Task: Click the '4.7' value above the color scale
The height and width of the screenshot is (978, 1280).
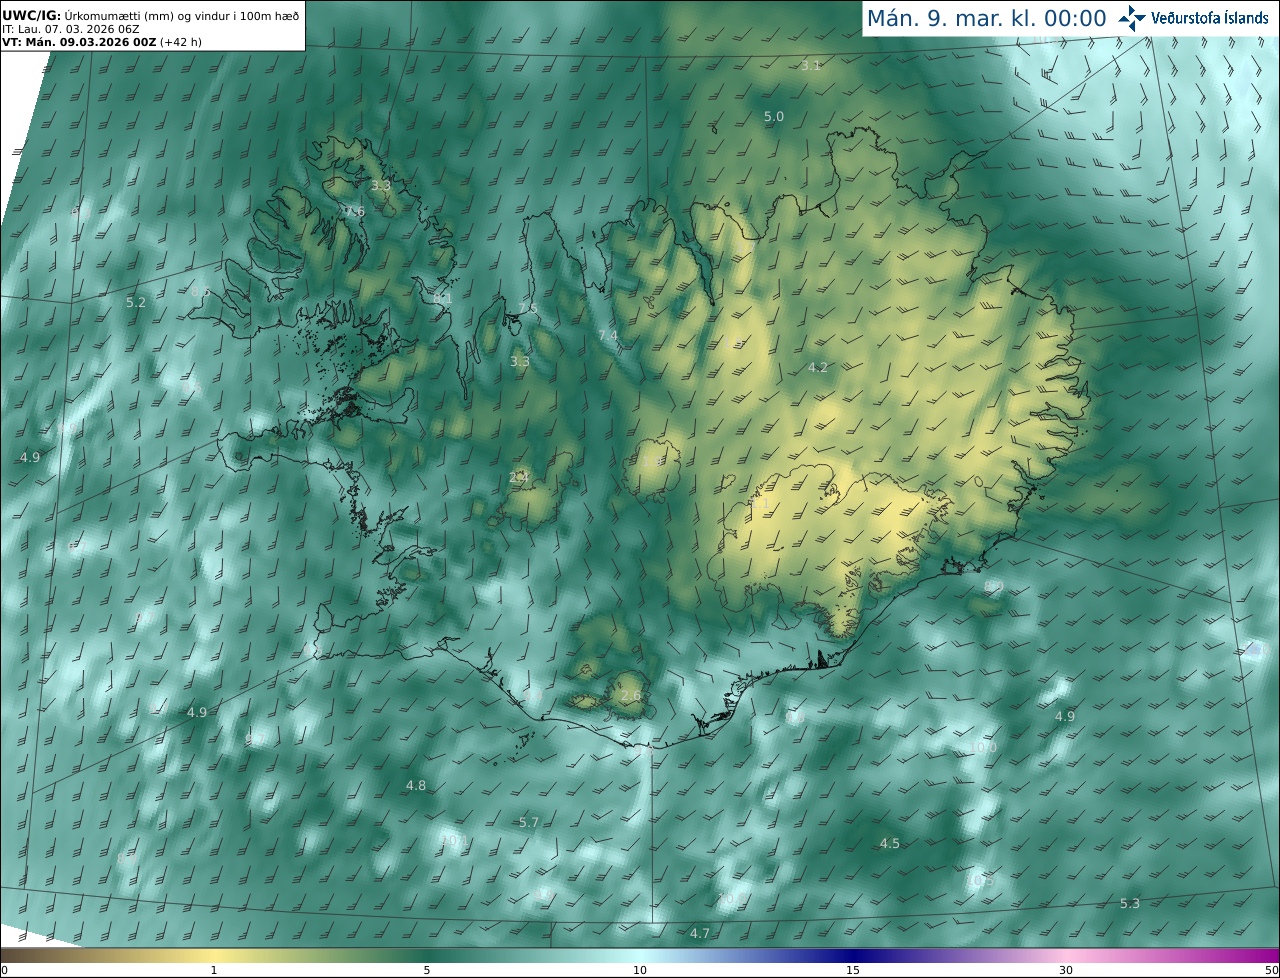Action: tap(700, 934)
